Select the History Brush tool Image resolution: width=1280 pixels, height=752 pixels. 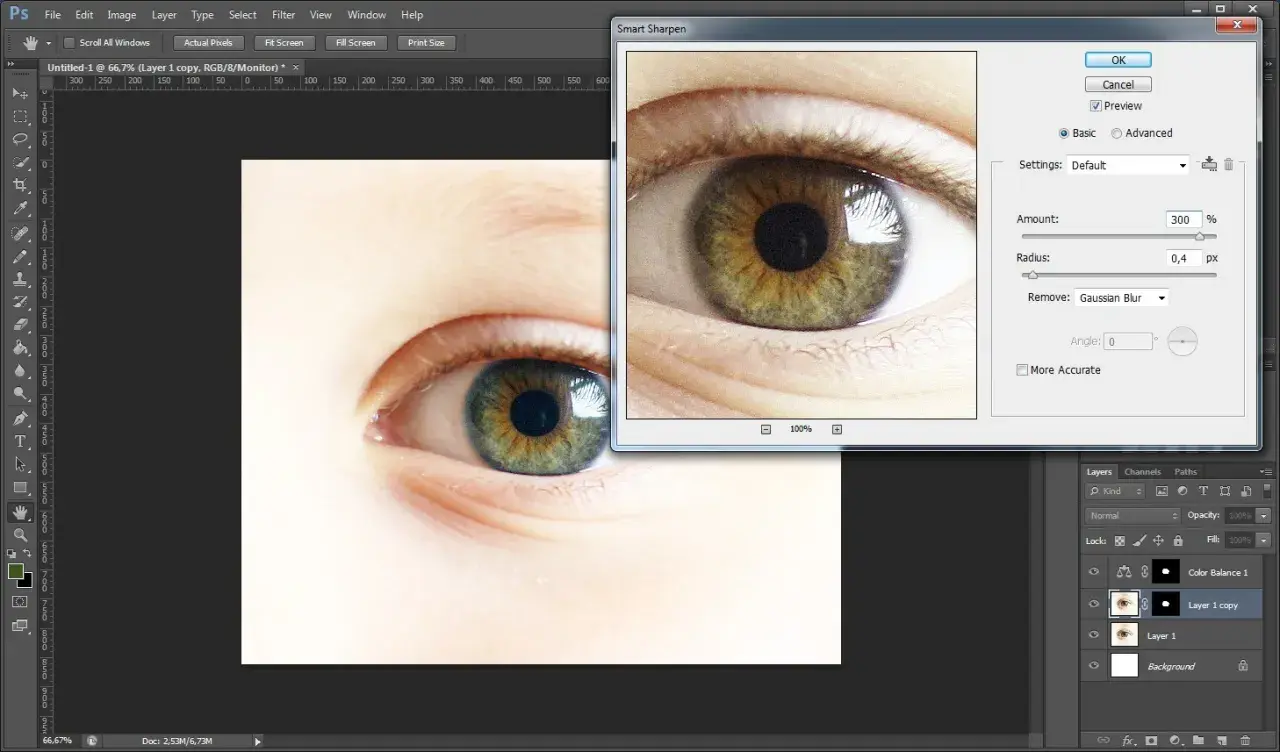click(x=20, y=302)
